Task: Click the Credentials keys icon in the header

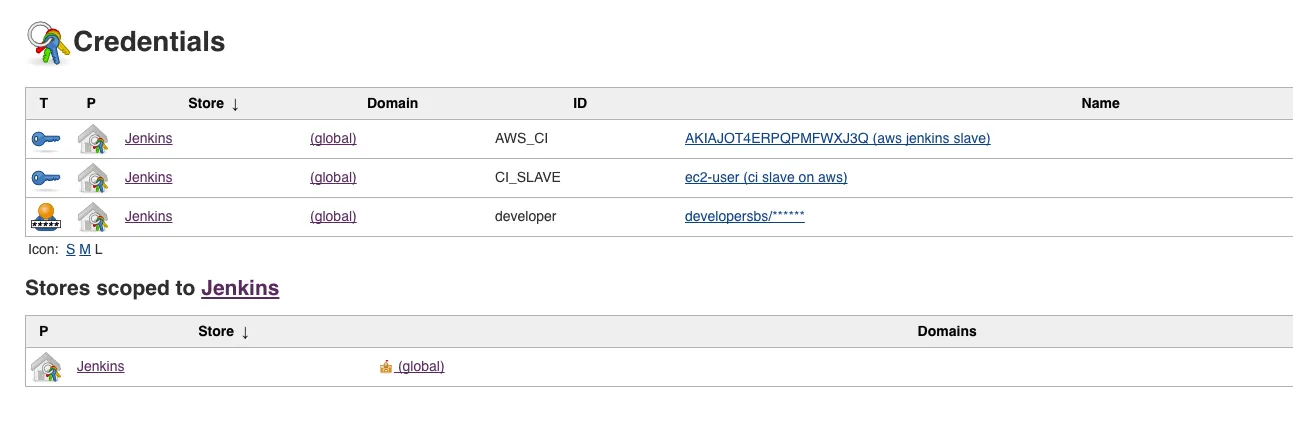Action: click(x=48, y=43)
